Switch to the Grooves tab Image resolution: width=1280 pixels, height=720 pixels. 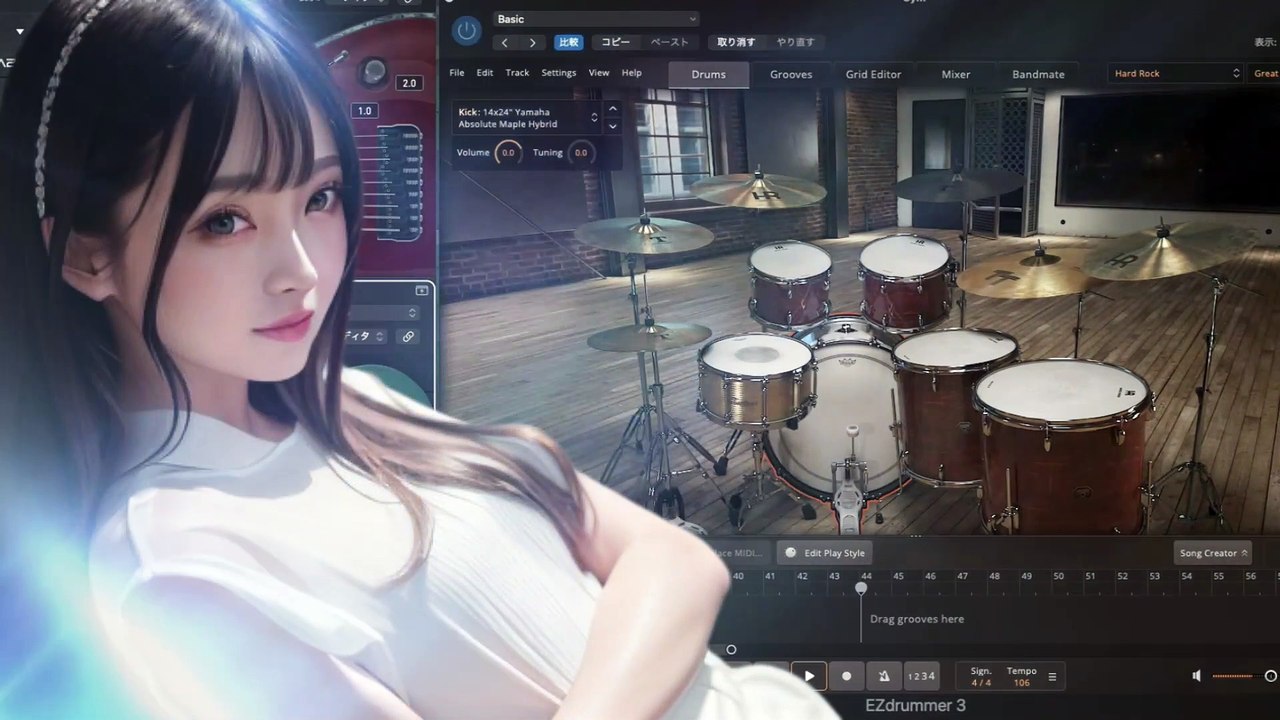click(791, 74)
